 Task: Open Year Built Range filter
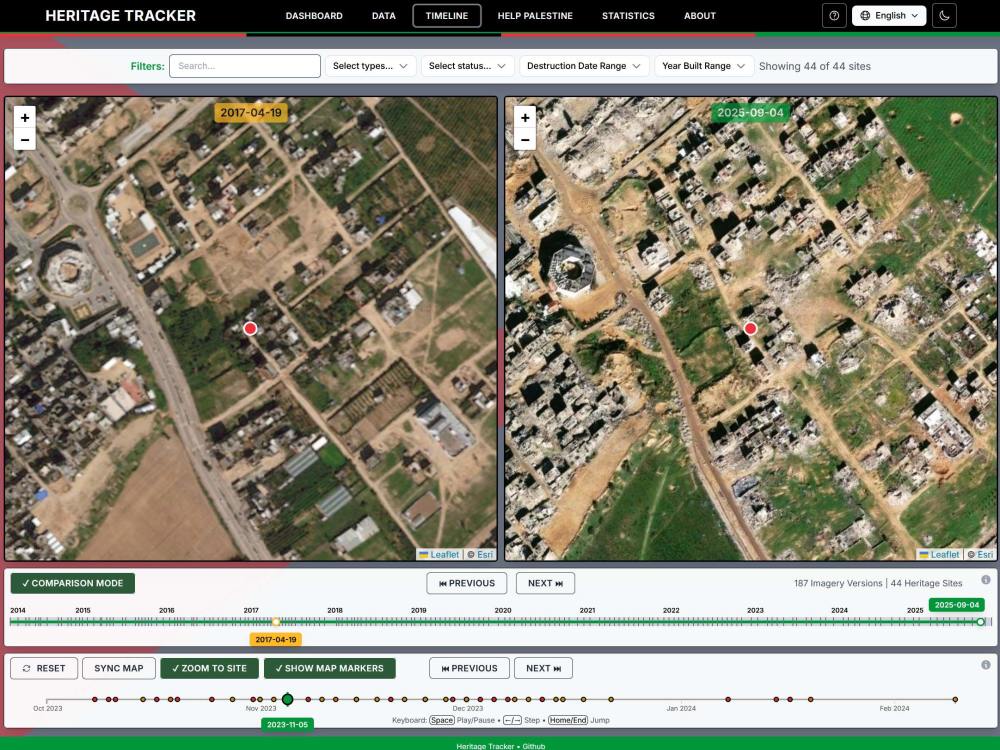704,66
